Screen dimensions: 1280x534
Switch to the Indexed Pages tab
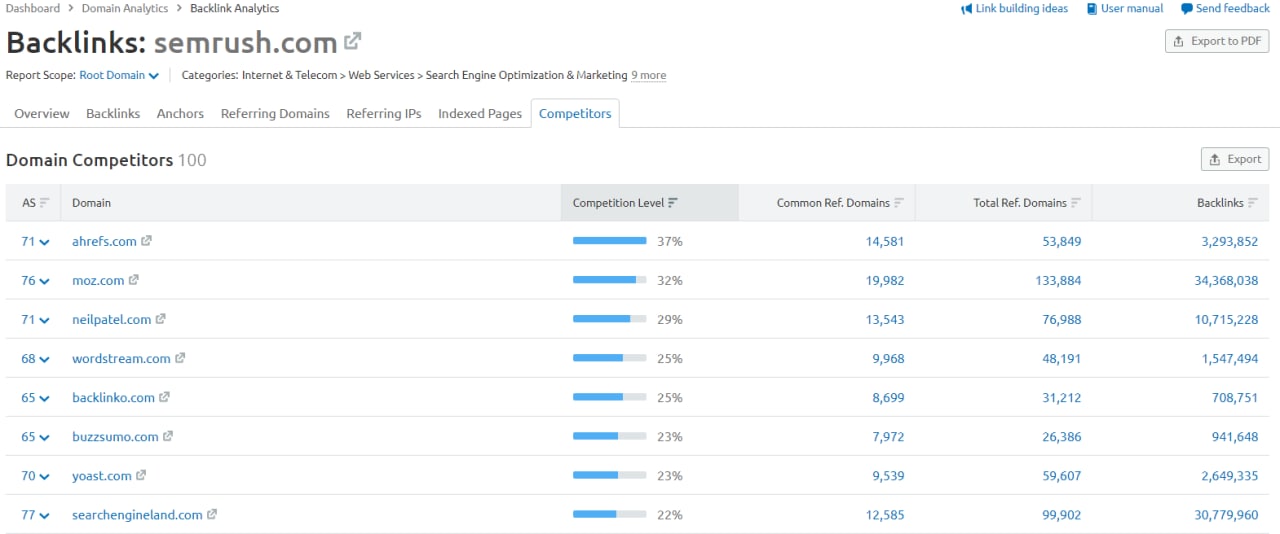click(480, 114)
